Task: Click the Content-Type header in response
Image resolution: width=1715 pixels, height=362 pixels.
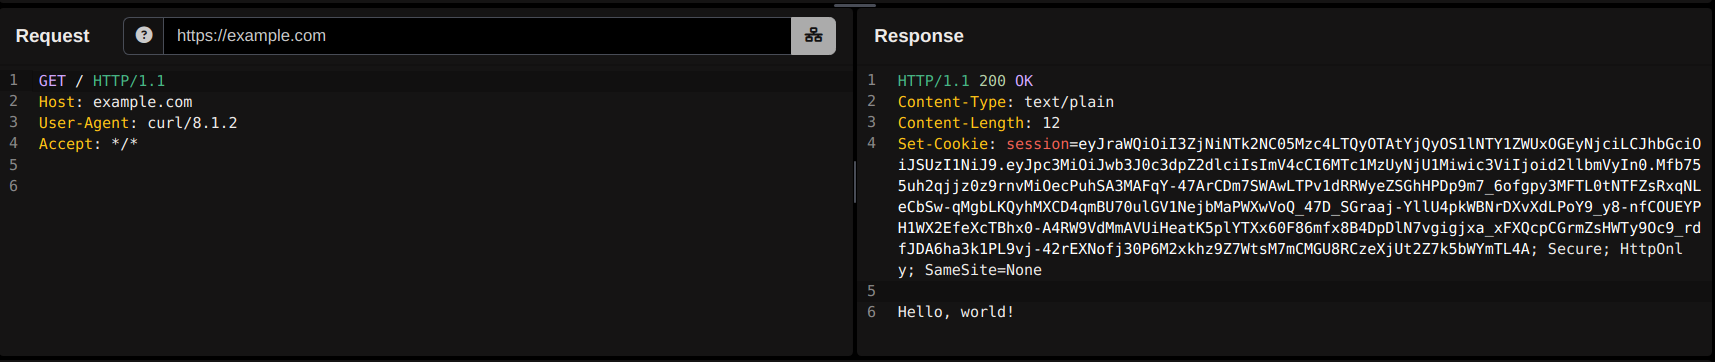Action: coord(1005,102)
